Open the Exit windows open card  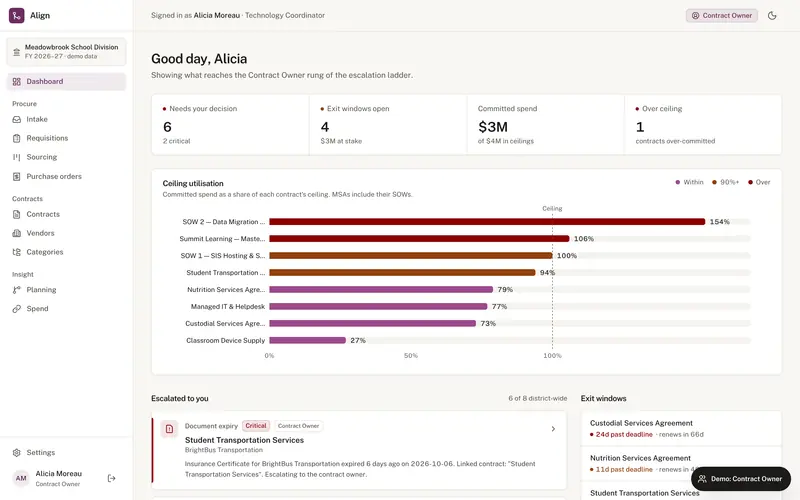[388, 125]
